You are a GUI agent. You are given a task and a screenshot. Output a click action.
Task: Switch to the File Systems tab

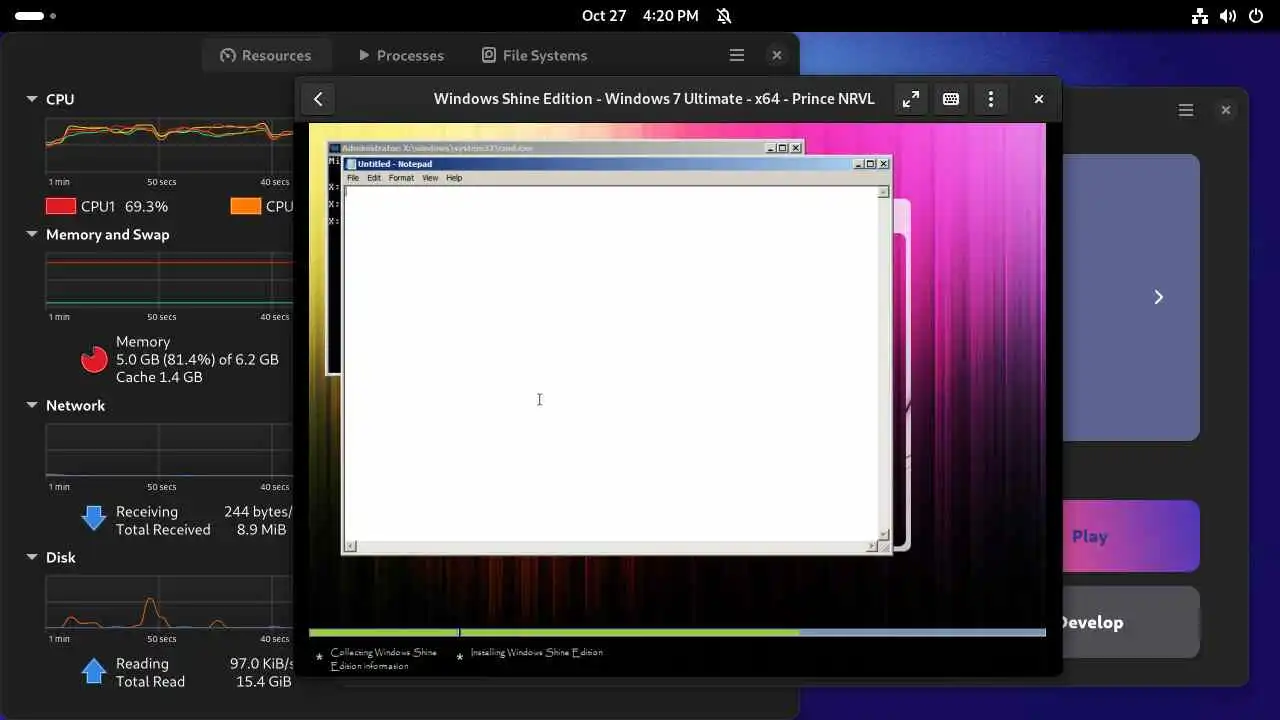pyautogui.click(x=534, y=55)
